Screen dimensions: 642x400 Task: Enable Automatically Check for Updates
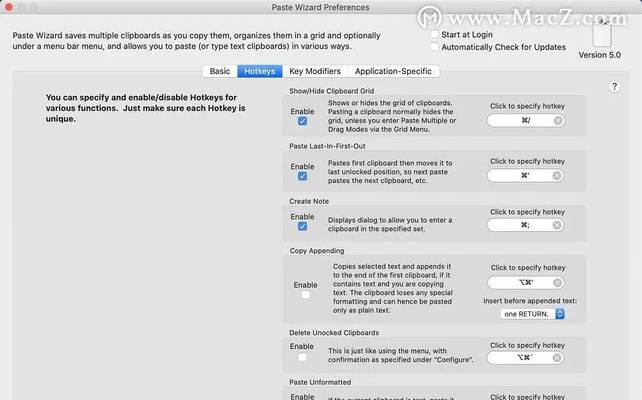(434, 47)
